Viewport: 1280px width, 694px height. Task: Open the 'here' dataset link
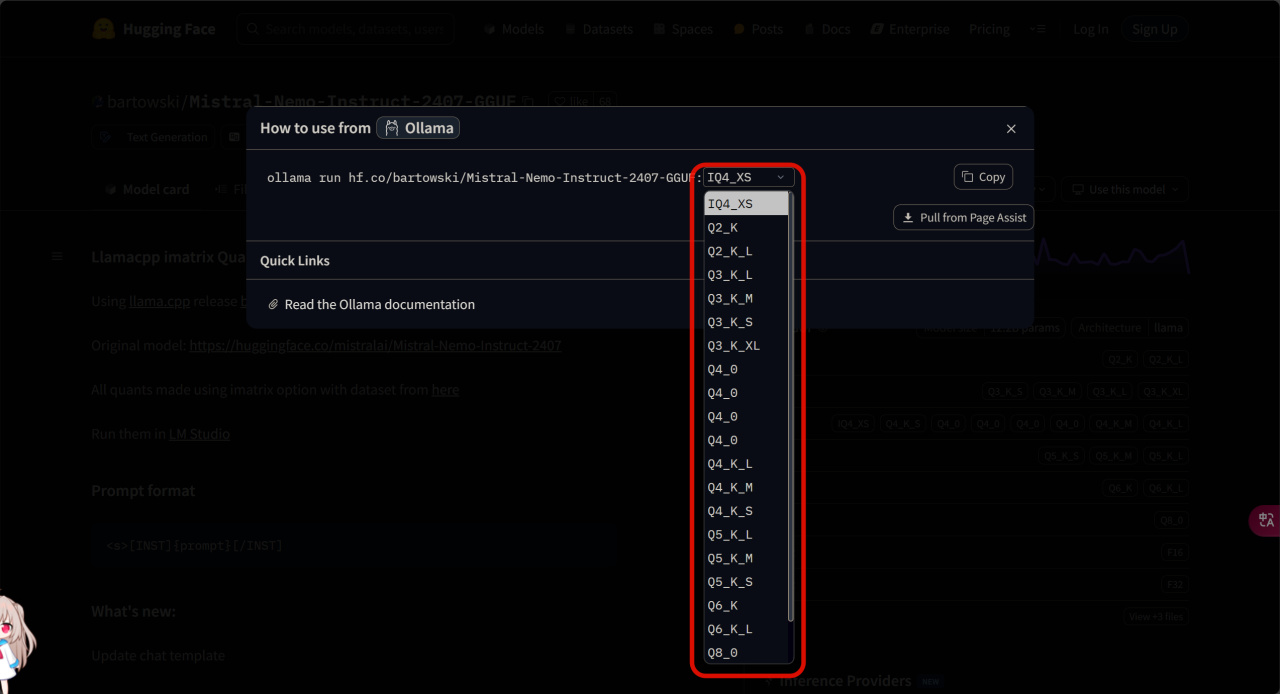445,389
